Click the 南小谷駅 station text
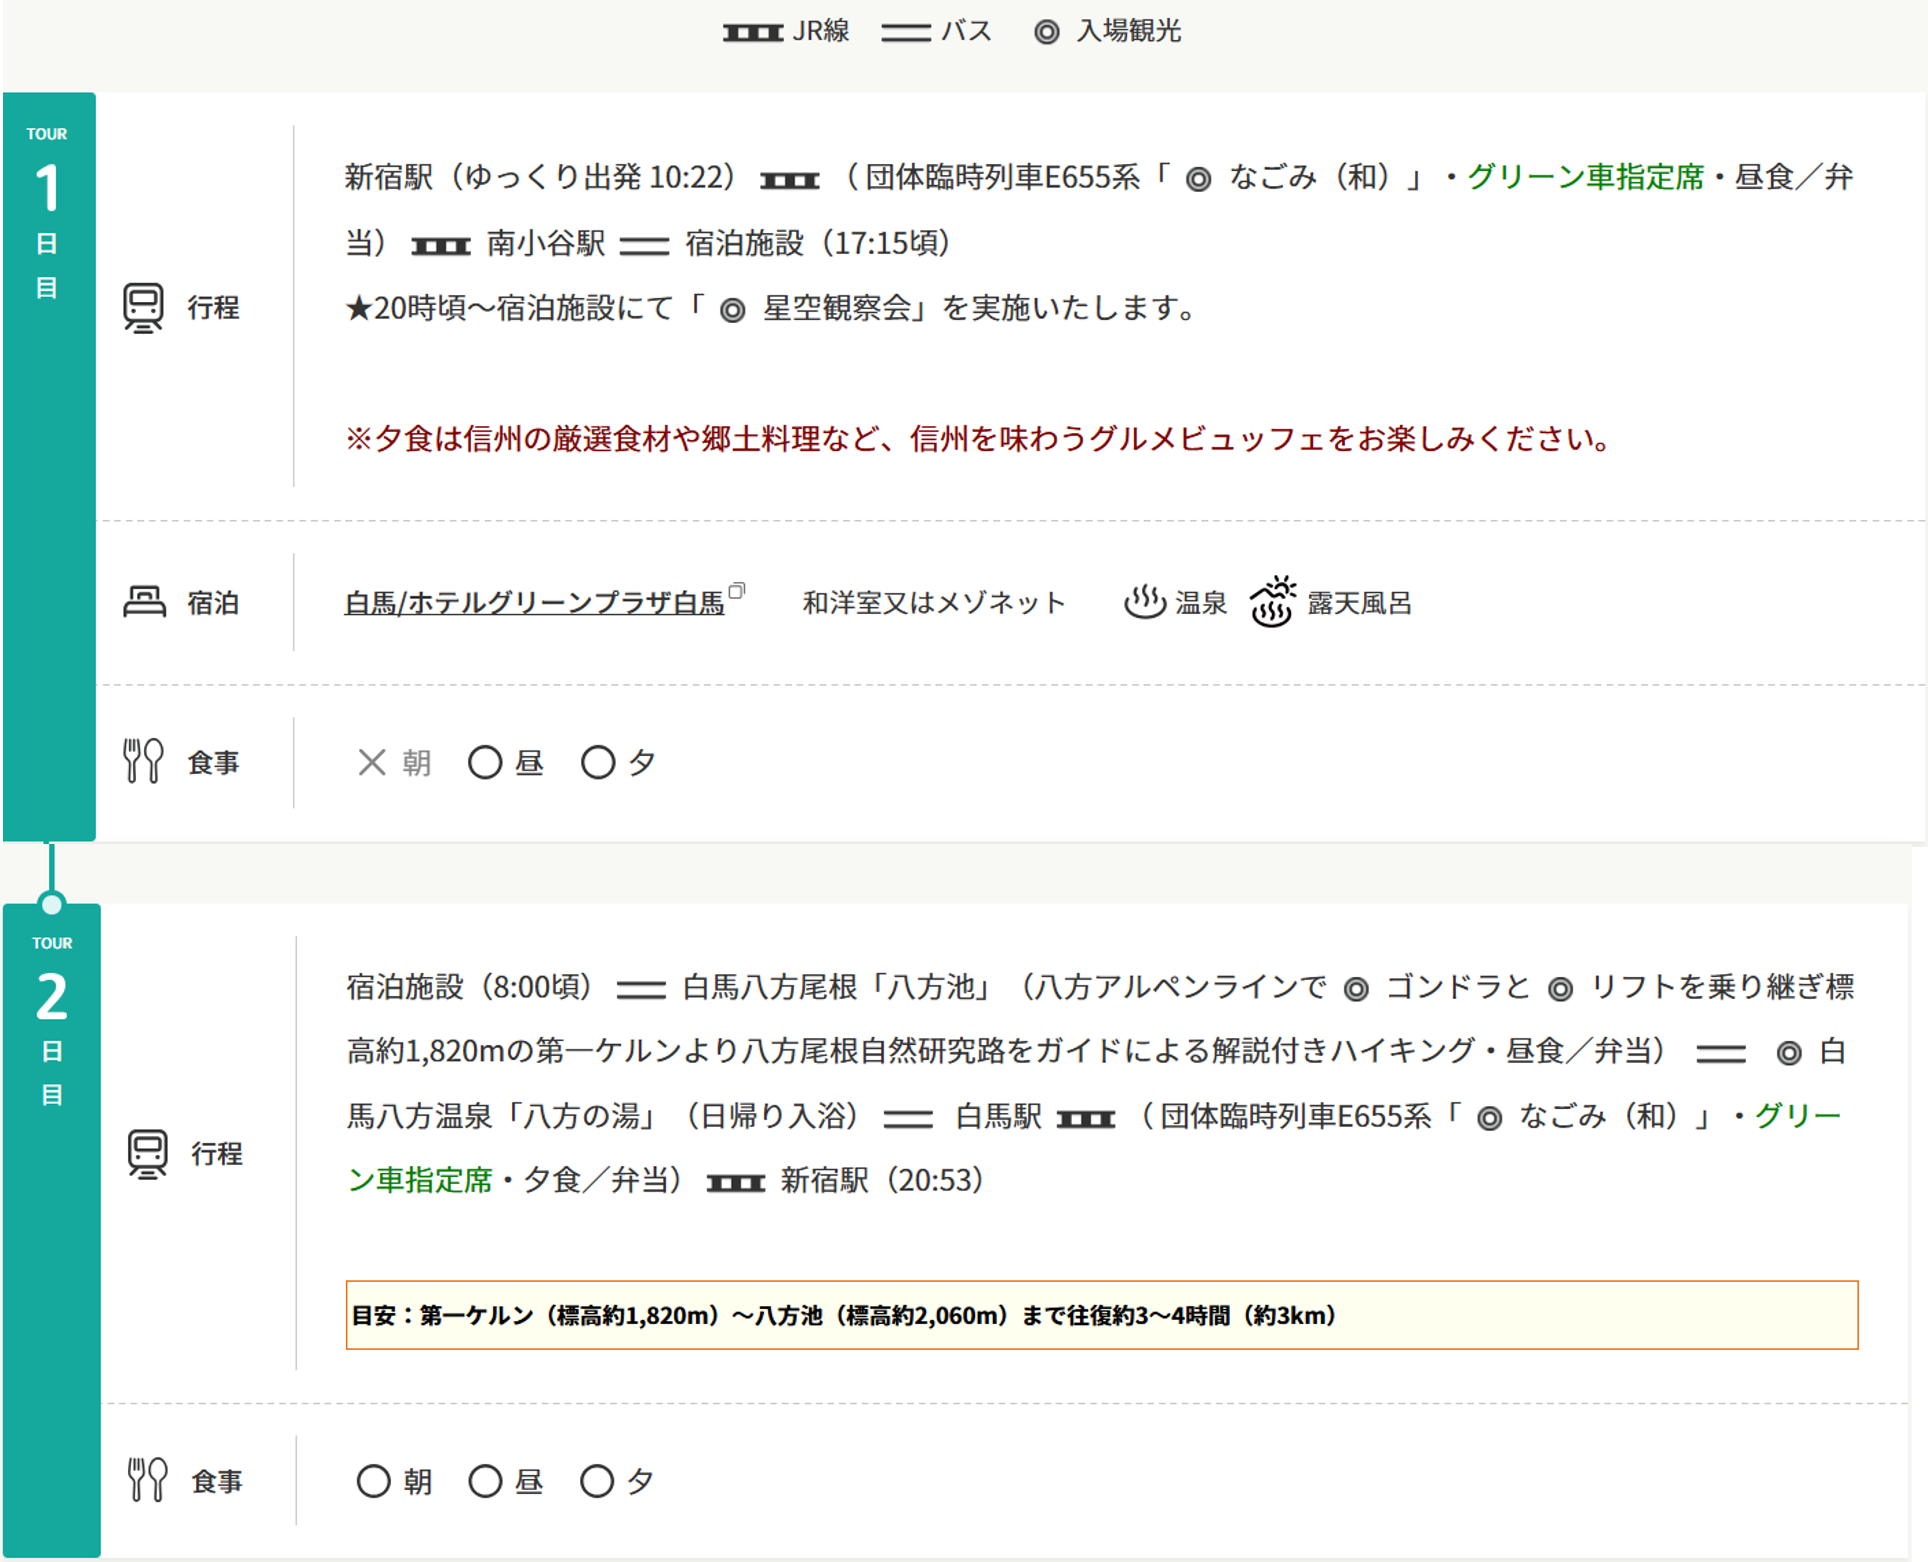The width and height of the screenshot is (1928, 1562). [545, 243]
